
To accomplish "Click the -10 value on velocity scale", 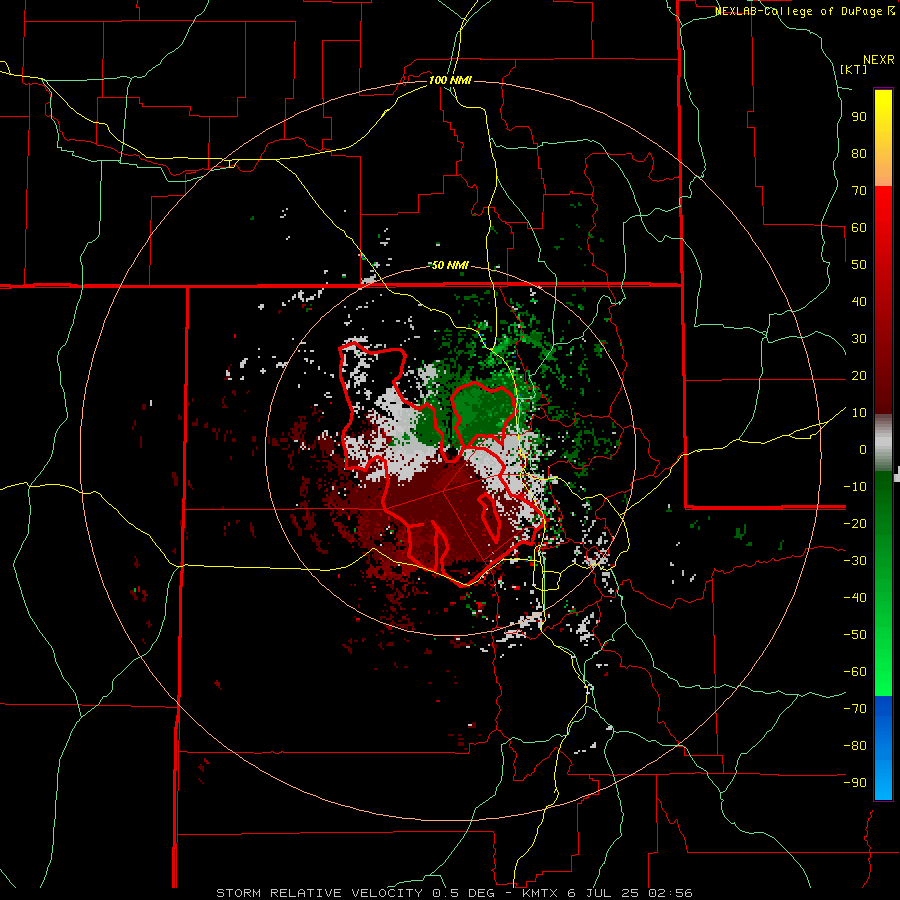I will (x=855, y=487).
